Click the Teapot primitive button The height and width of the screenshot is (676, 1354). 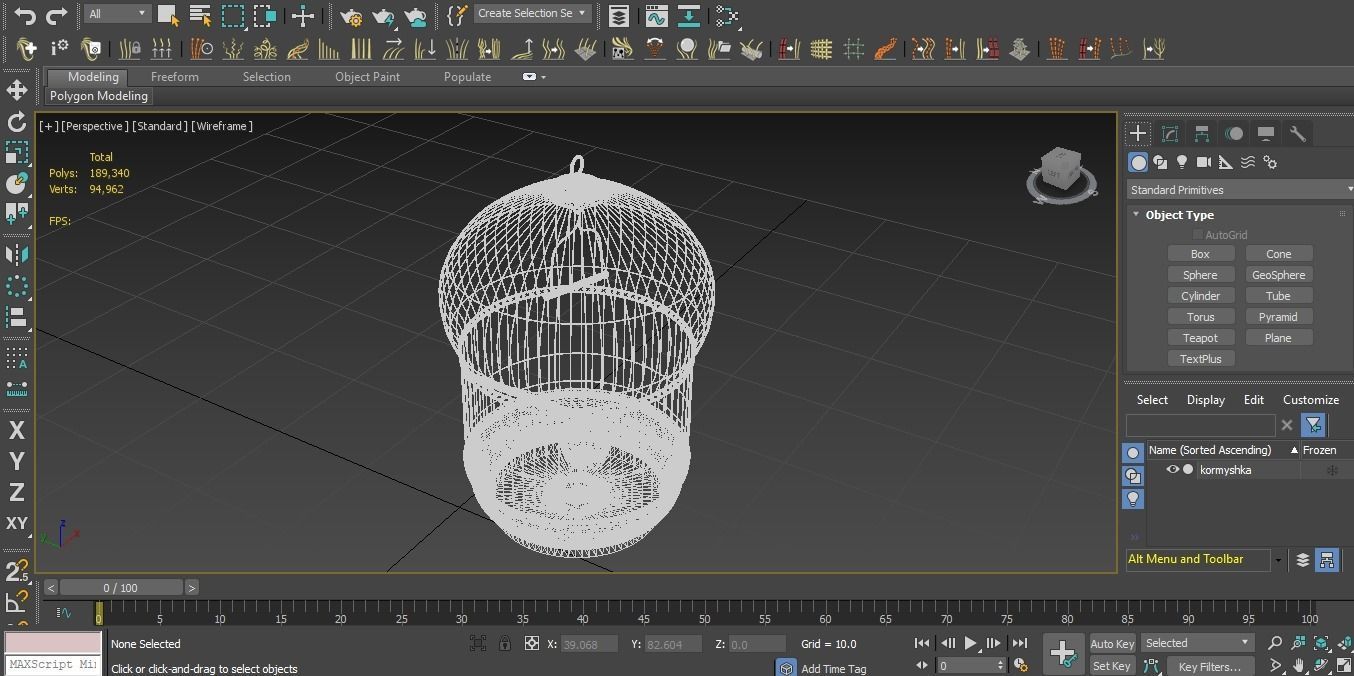(x=1201, y=338)
